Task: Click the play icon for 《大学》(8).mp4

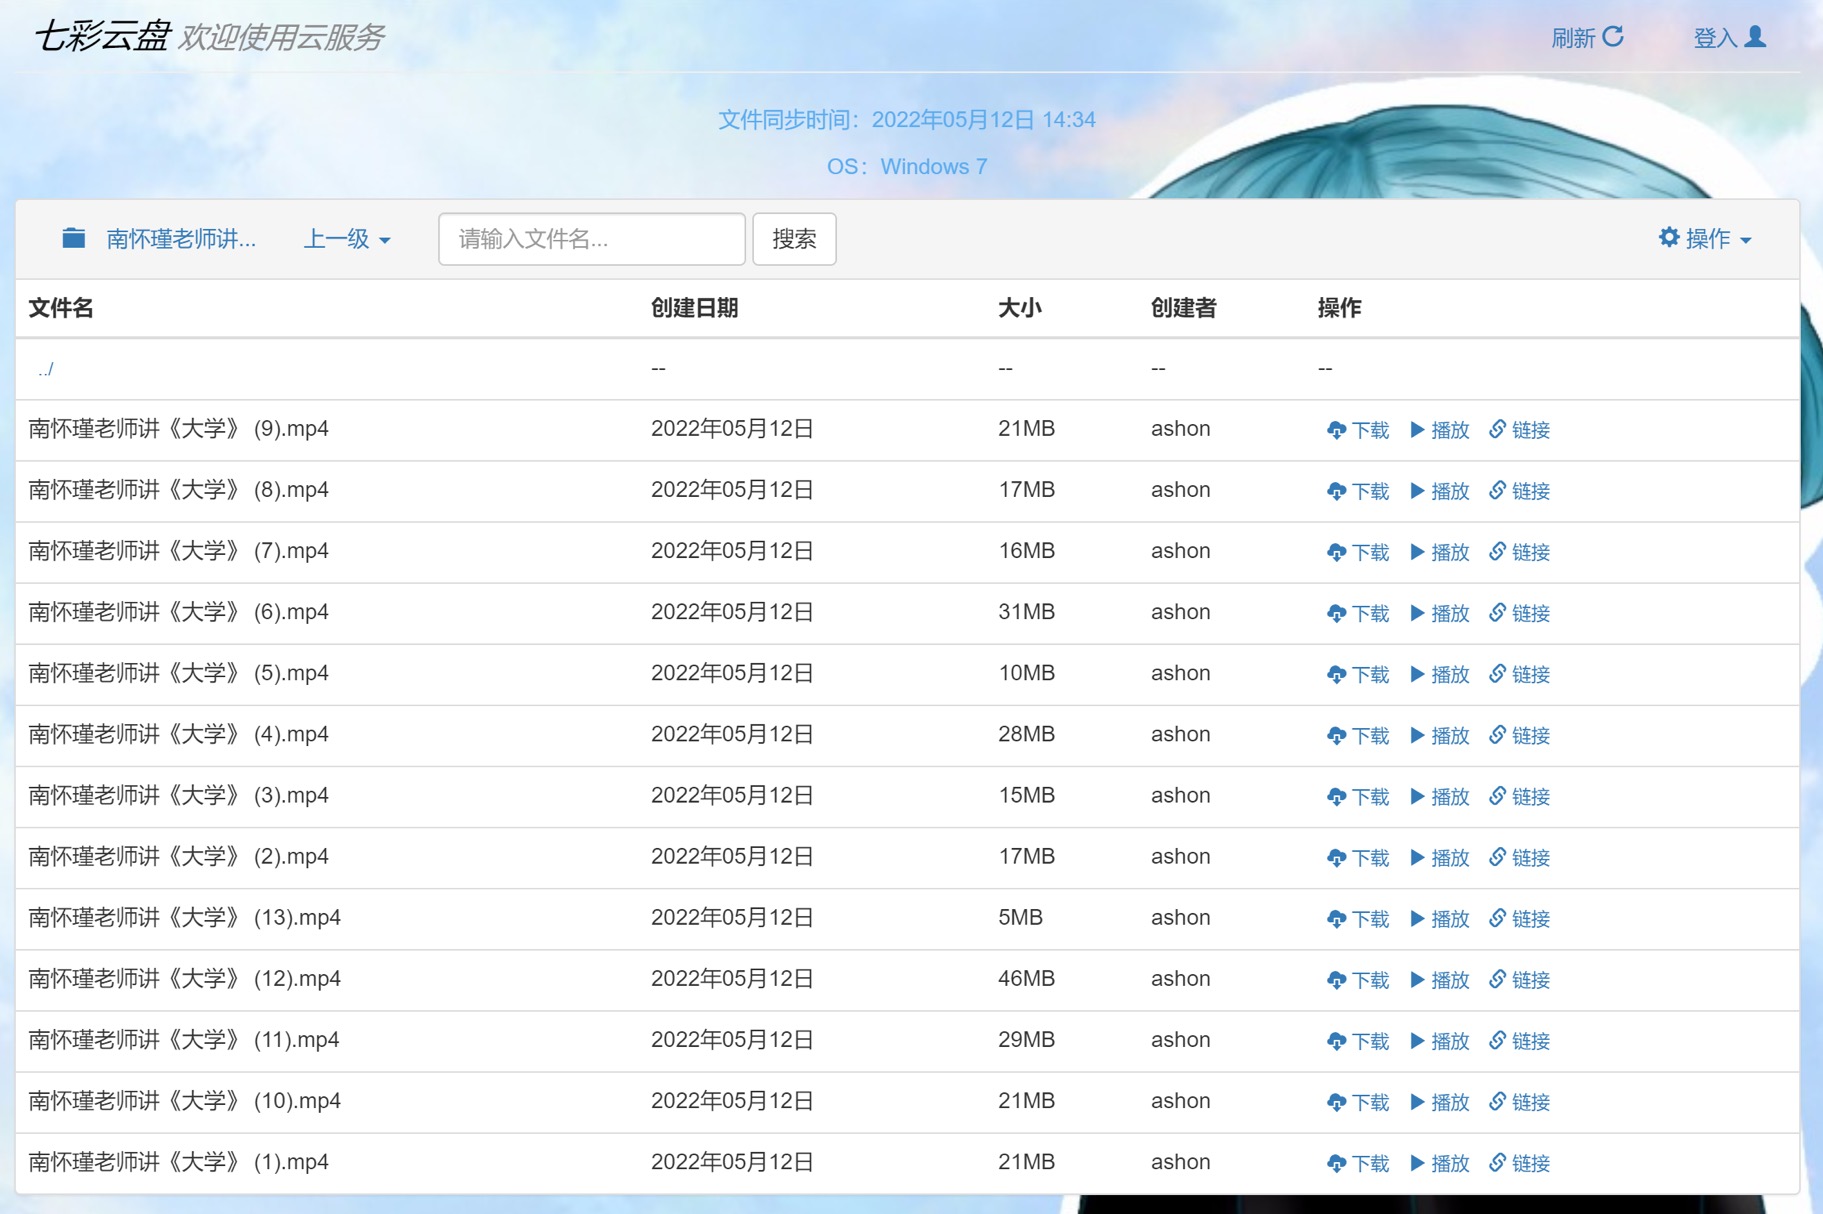Action: [1417, 491]
